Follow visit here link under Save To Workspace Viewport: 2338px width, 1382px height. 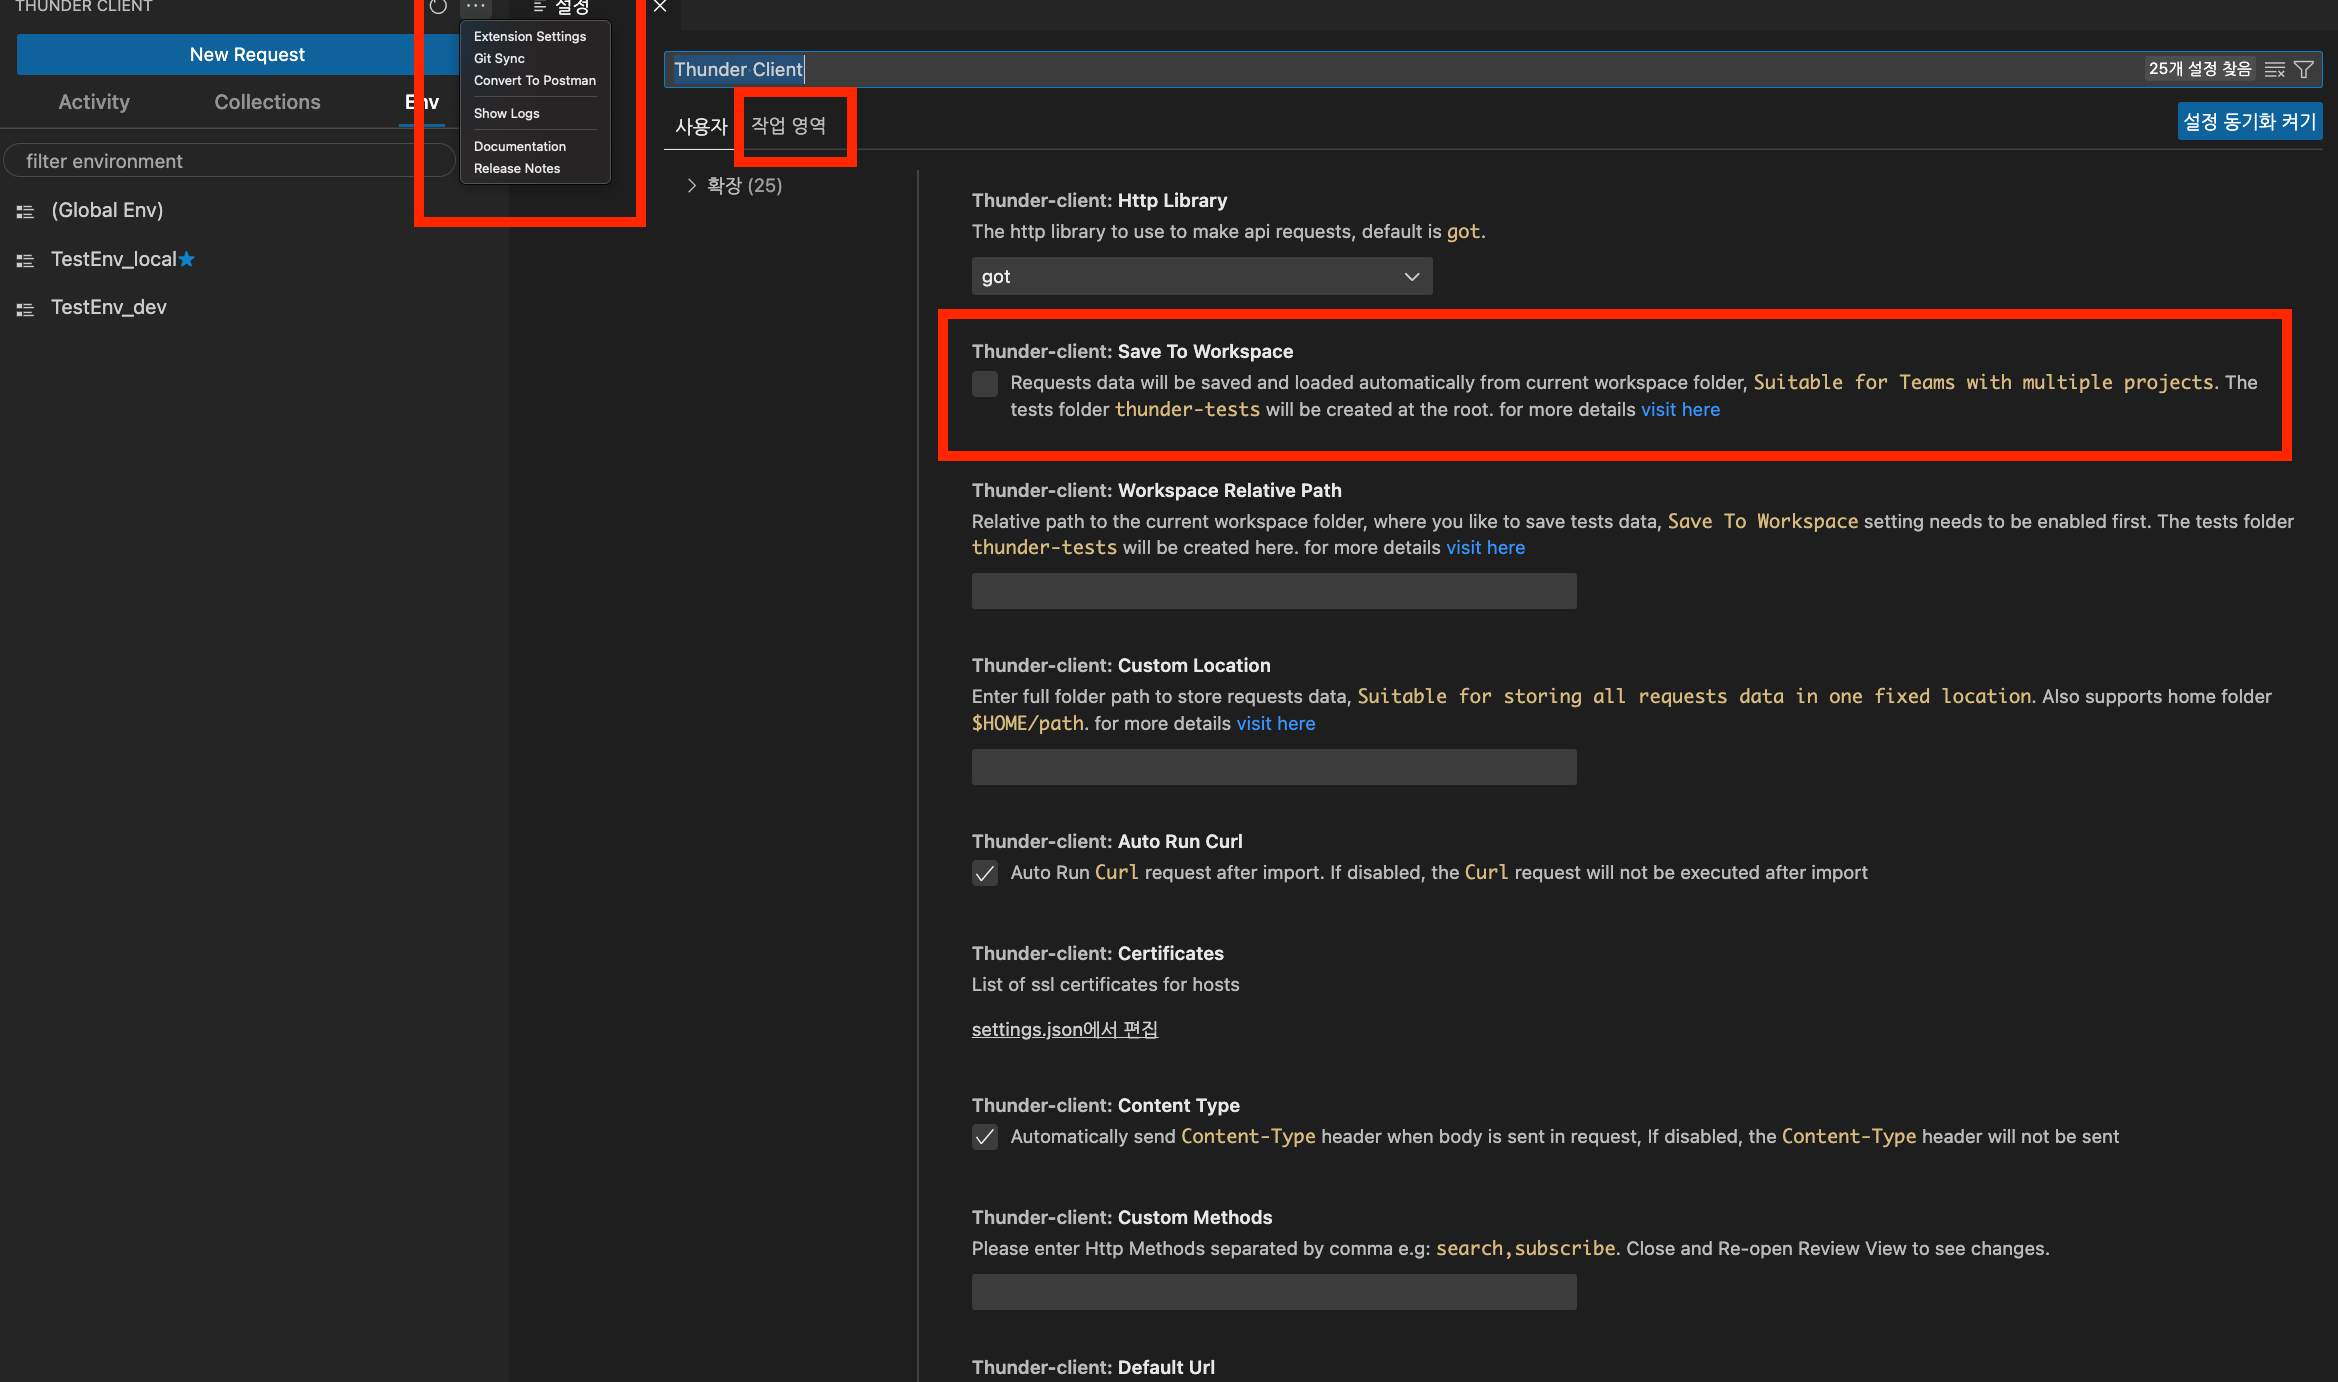coord(1680,409)
